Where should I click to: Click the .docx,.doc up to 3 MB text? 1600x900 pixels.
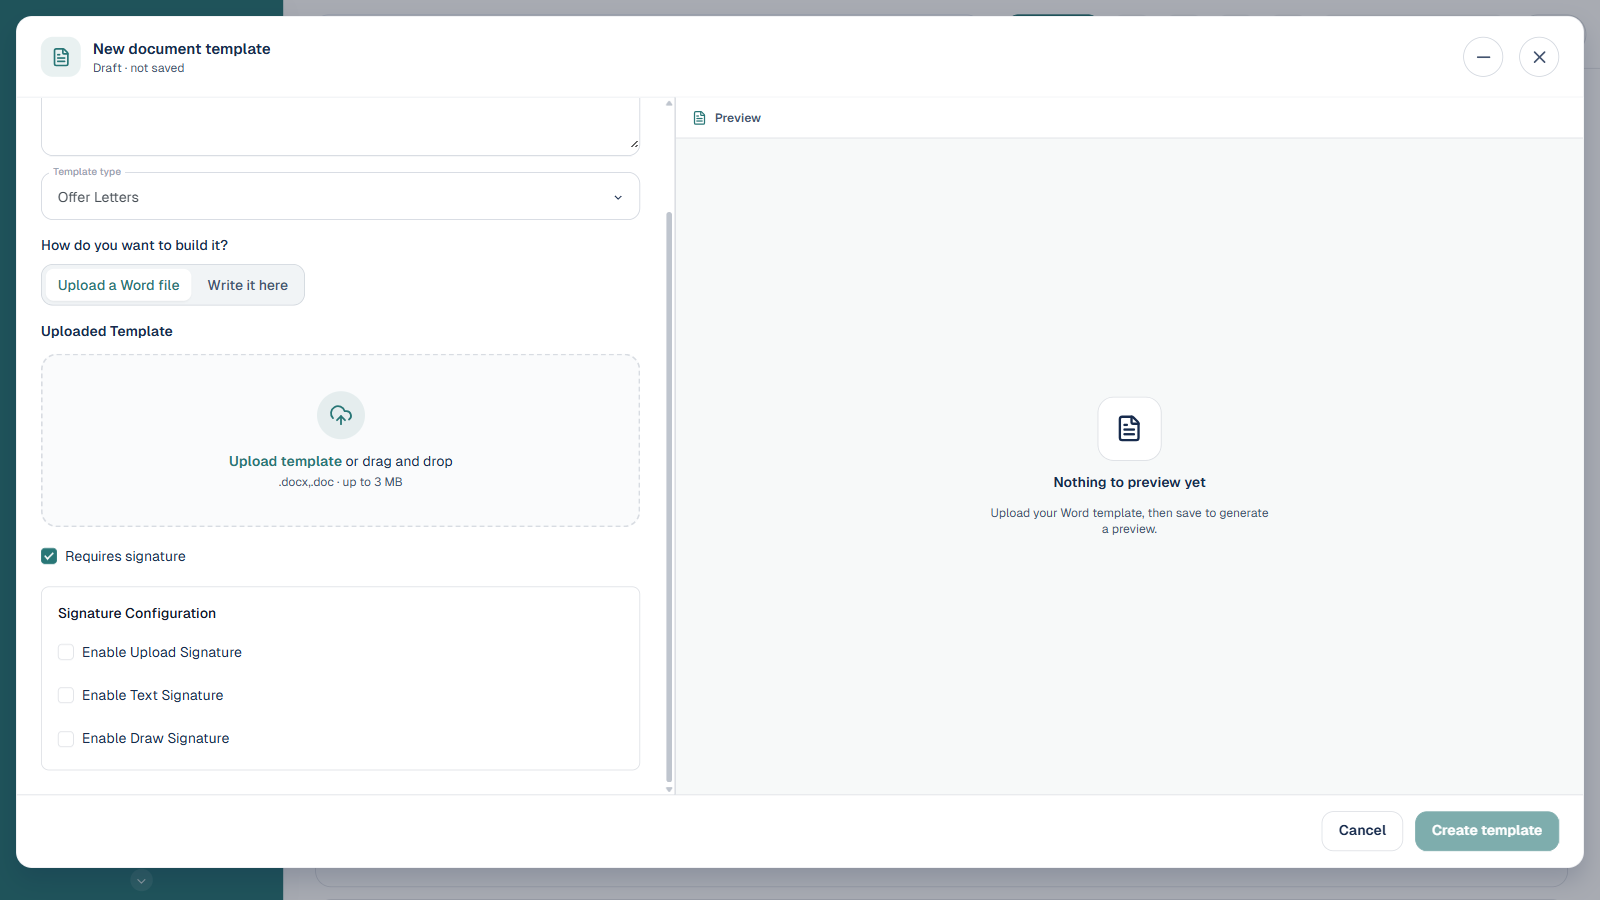[x=341, y=482]
